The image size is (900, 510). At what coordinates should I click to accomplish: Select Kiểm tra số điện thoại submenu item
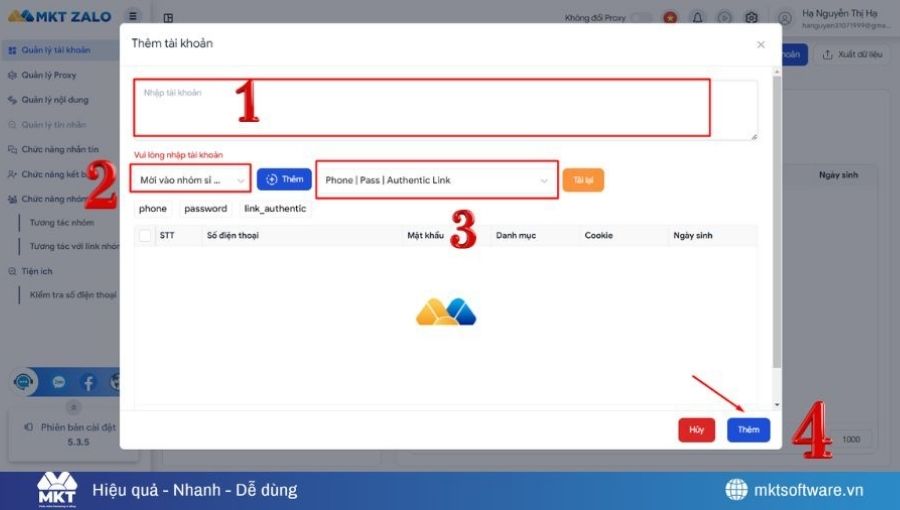point(73,295)
